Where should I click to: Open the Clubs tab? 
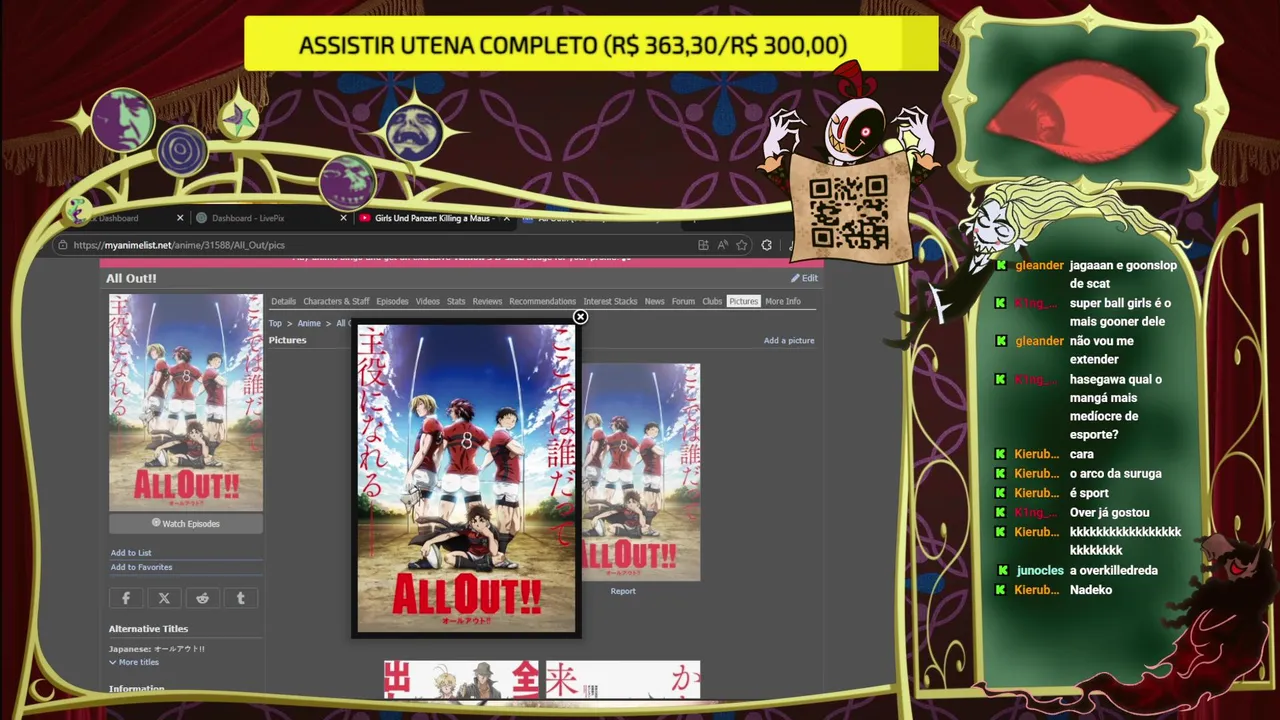click(712, 301)
